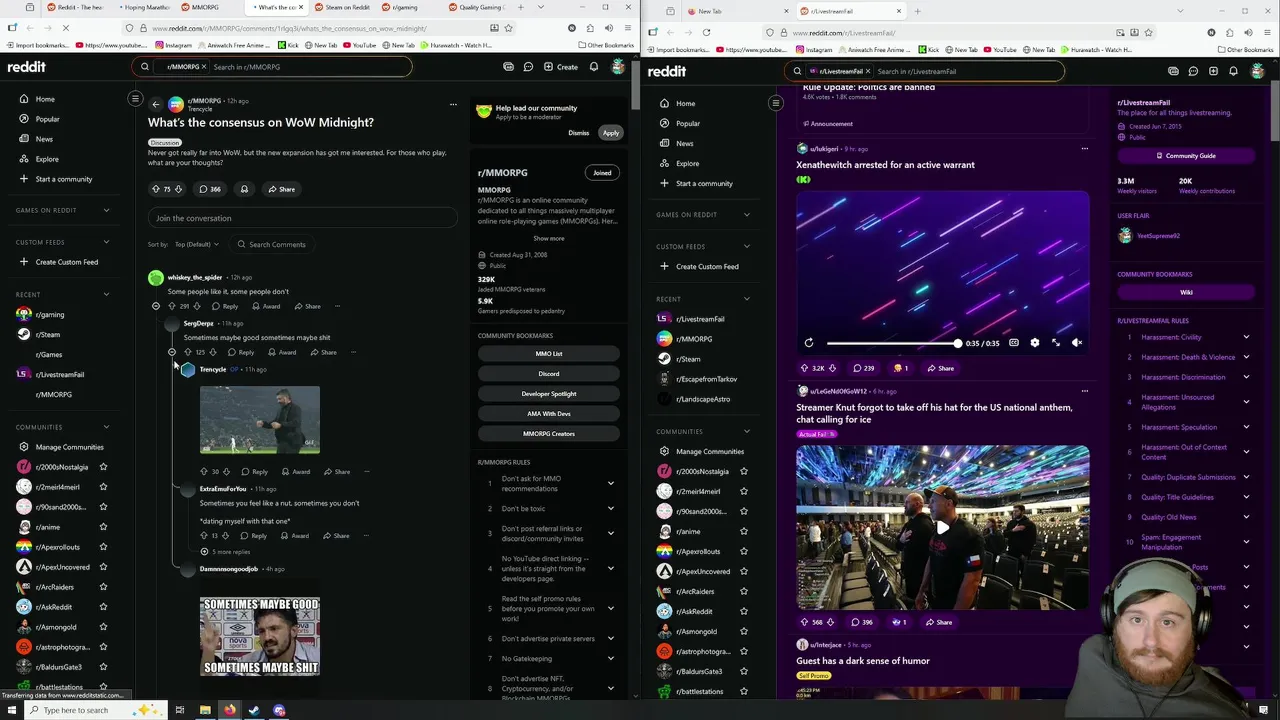Switch to r/gaming browser tab
The image size is (1280, 720).
pos(406,8)
